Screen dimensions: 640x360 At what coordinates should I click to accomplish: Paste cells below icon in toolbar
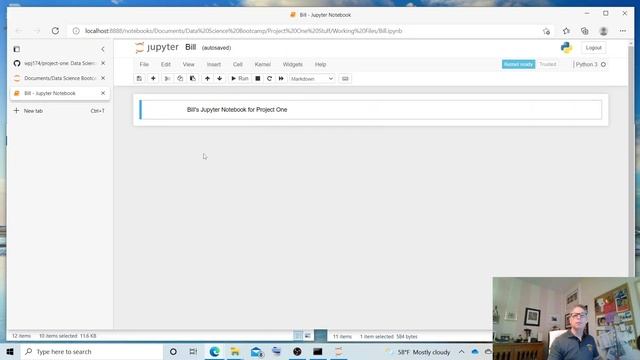pyautogui.click(x=193, y=78)
